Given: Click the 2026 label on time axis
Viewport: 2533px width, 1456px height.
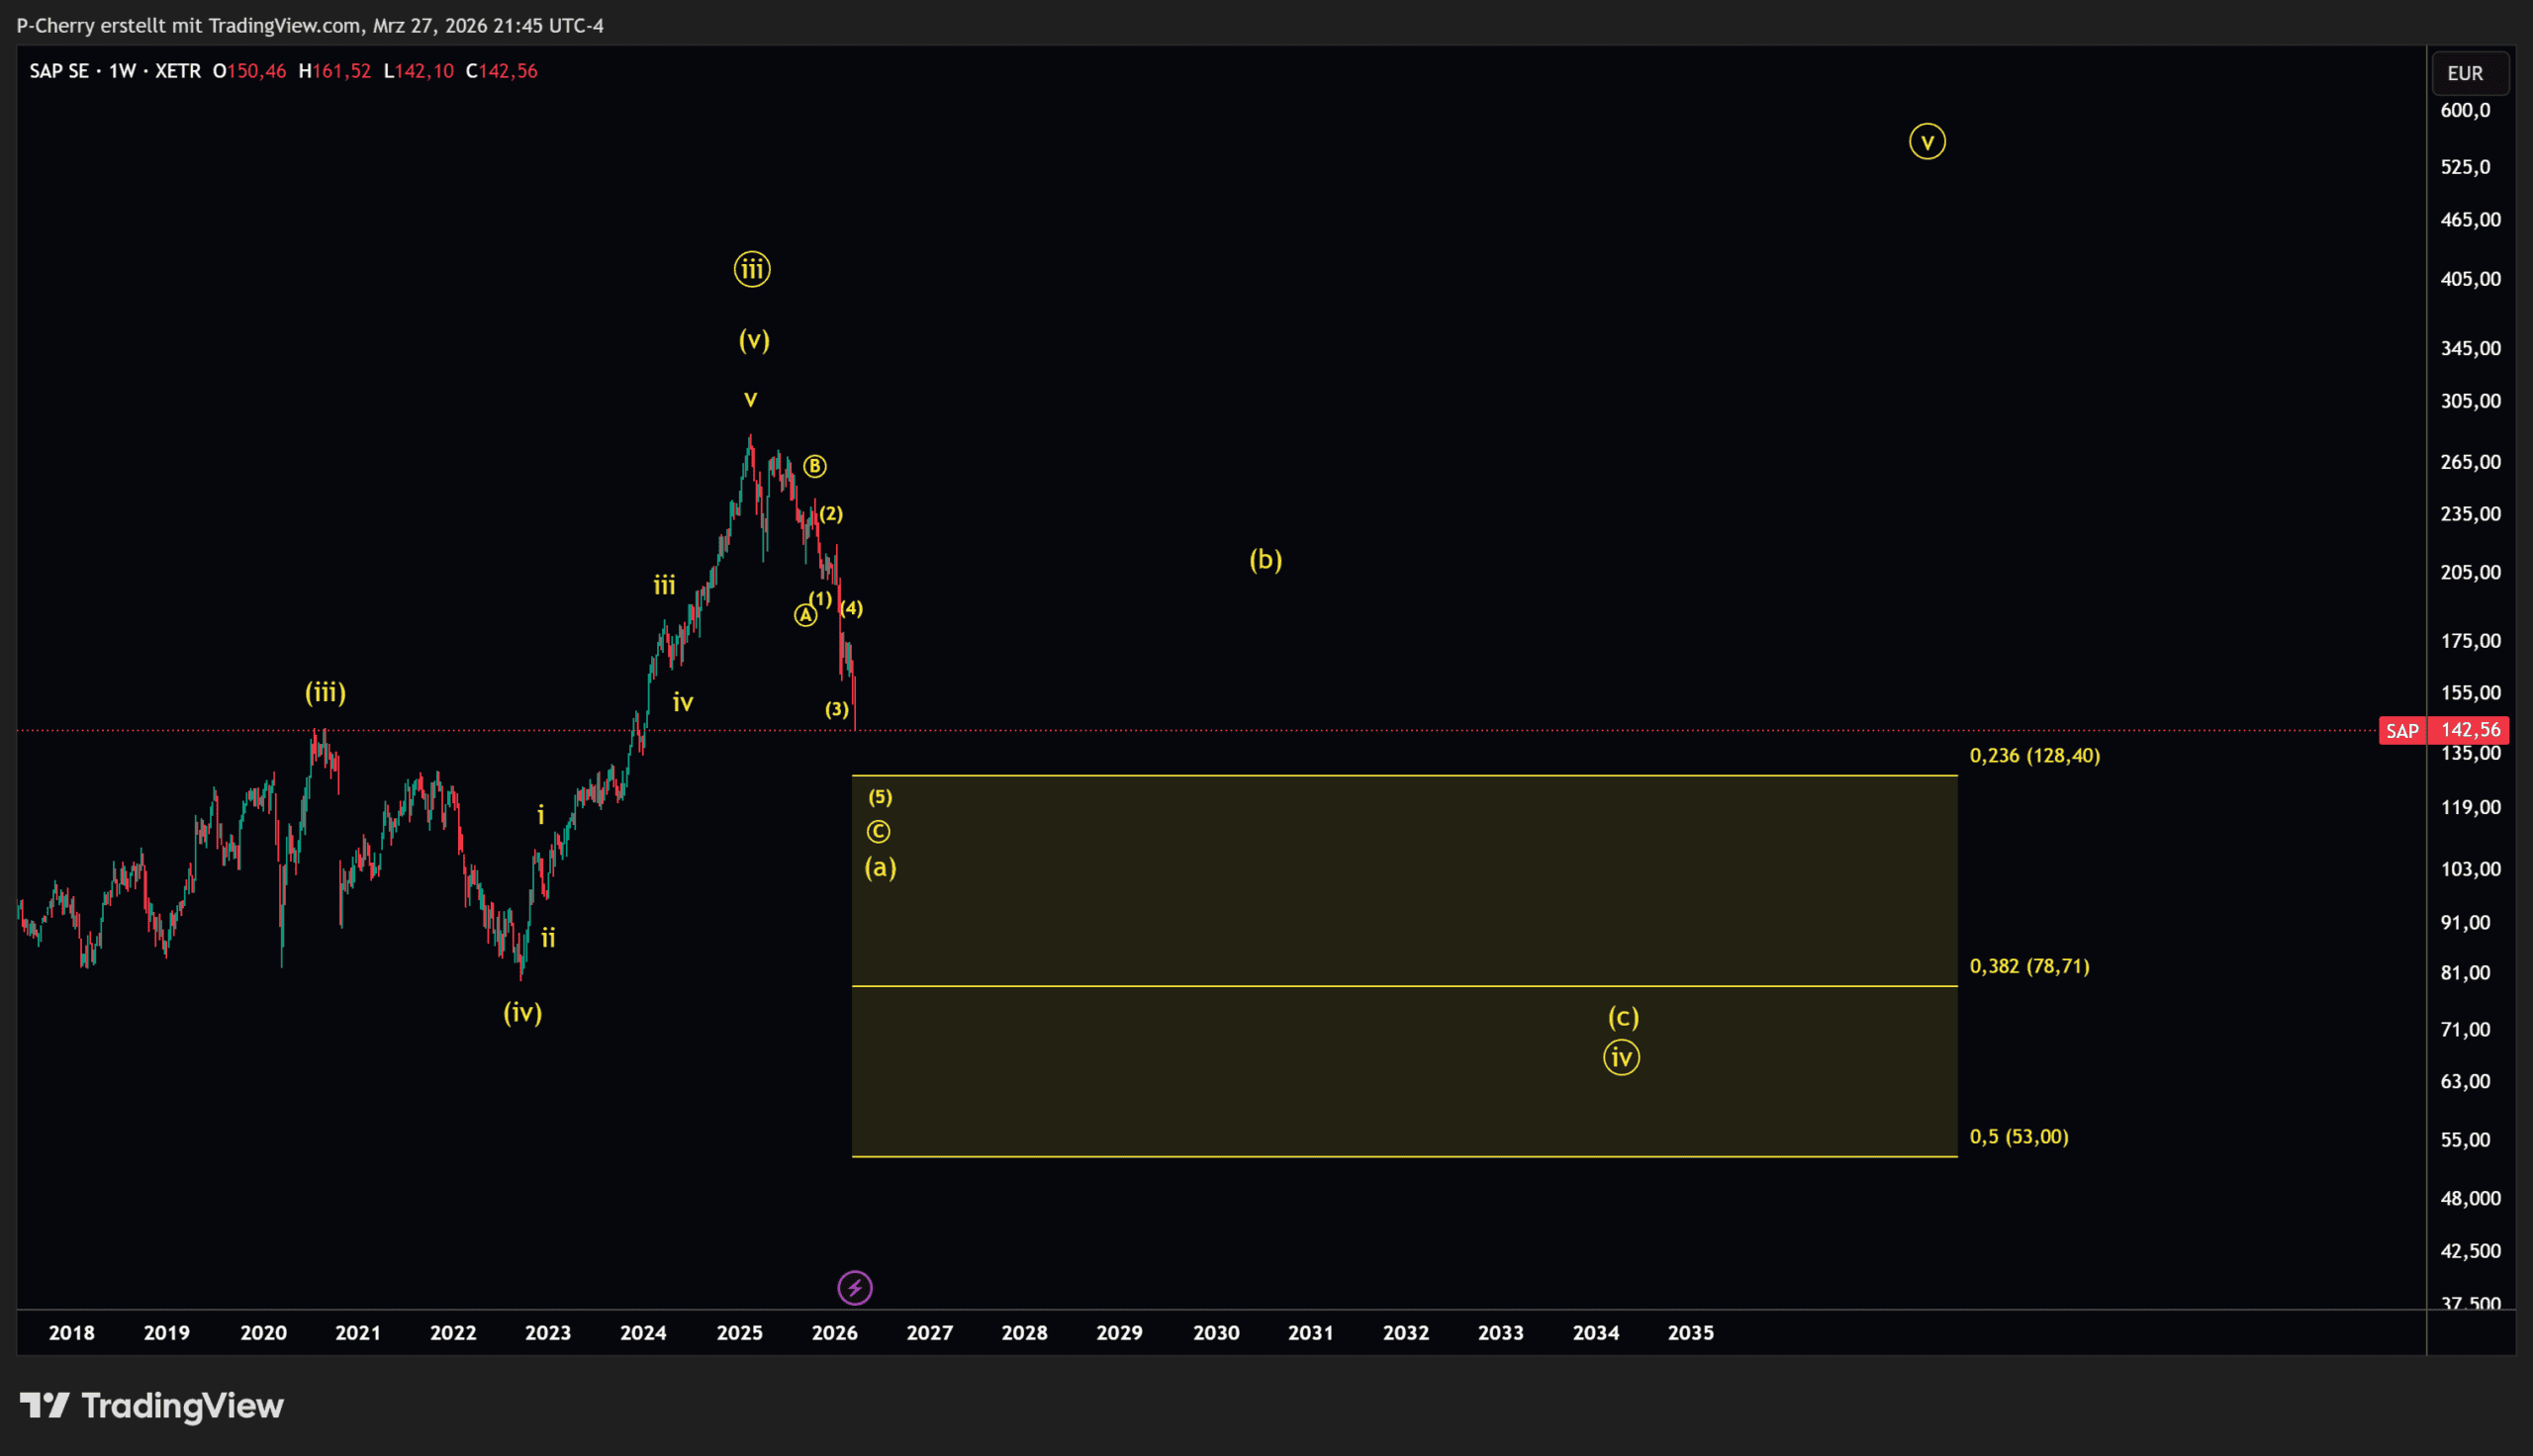Looking at the screenshot, I should (834, 1332).
